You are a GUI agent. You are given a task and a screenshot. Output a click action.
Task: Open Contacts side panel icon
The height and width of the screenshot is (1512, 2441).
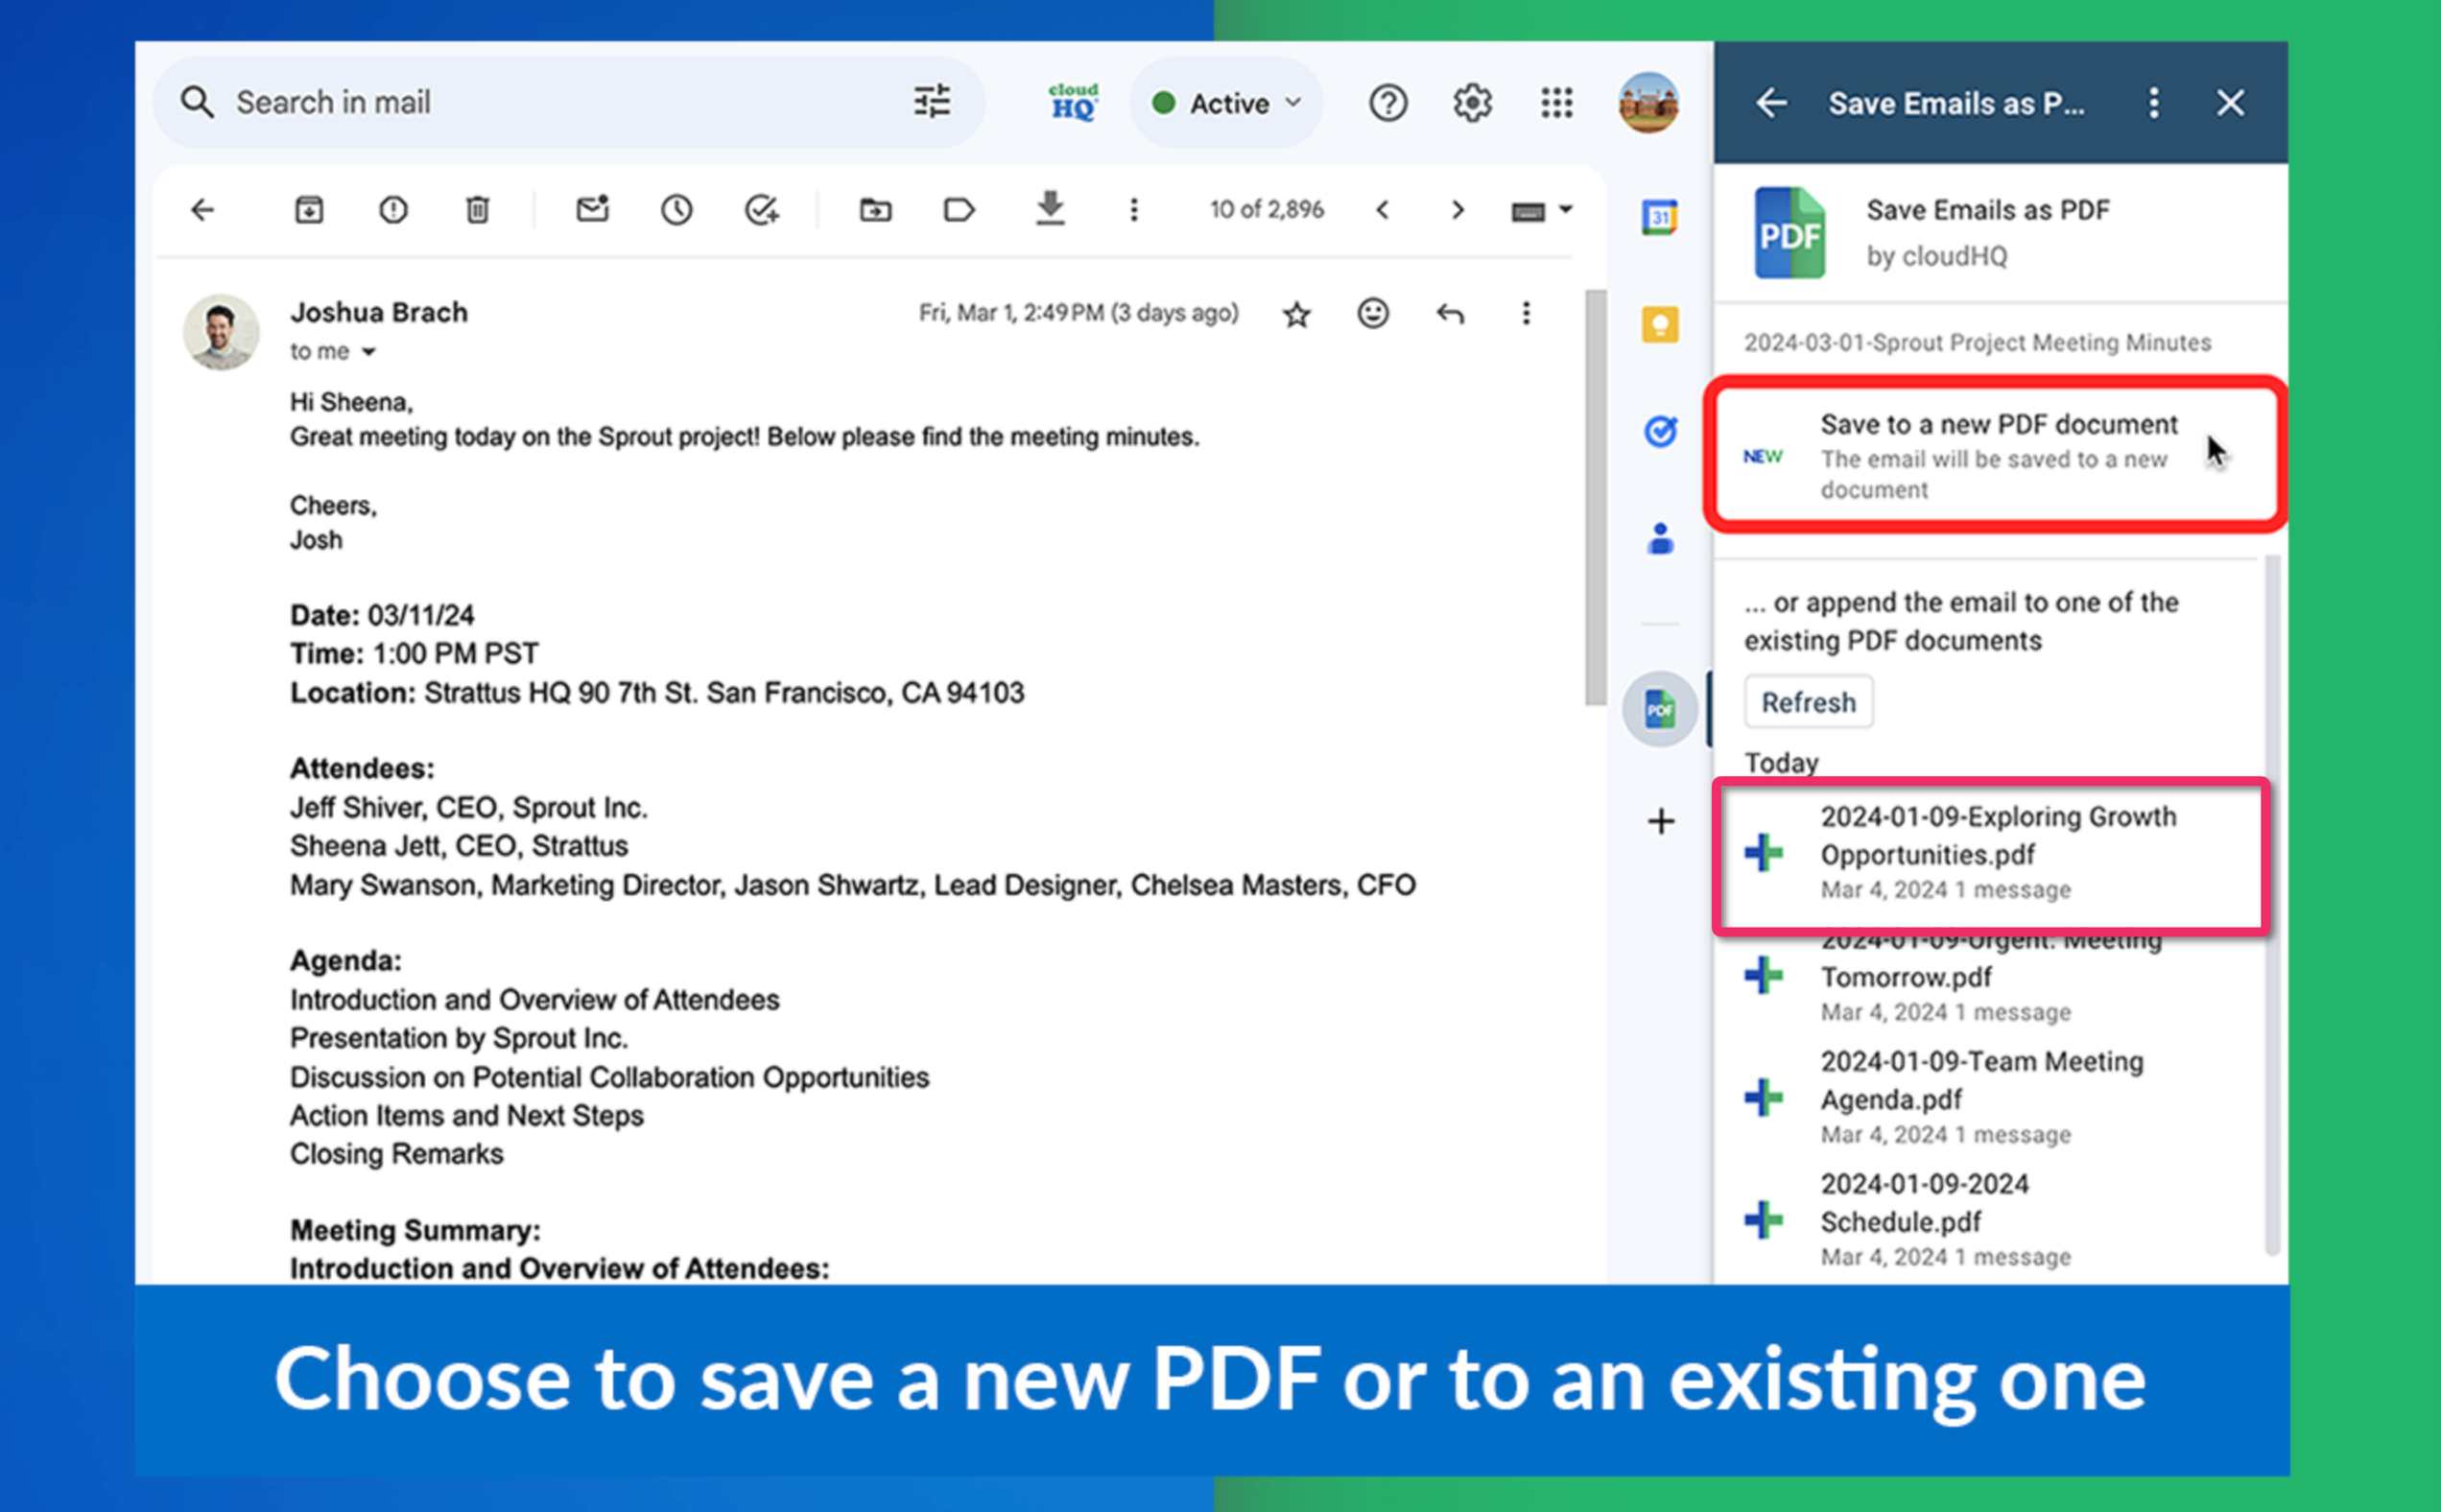pos(1660,538)
